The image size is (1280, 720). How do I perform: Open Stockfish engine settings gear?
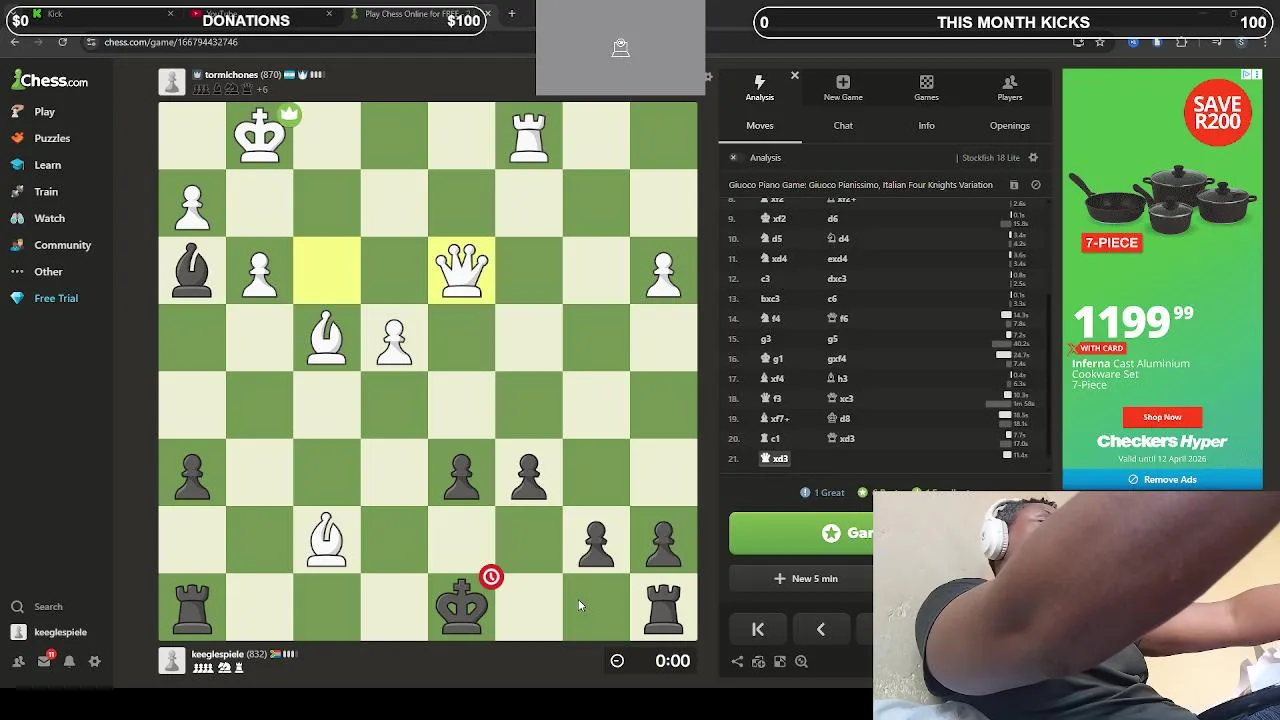pos(1033,158)
